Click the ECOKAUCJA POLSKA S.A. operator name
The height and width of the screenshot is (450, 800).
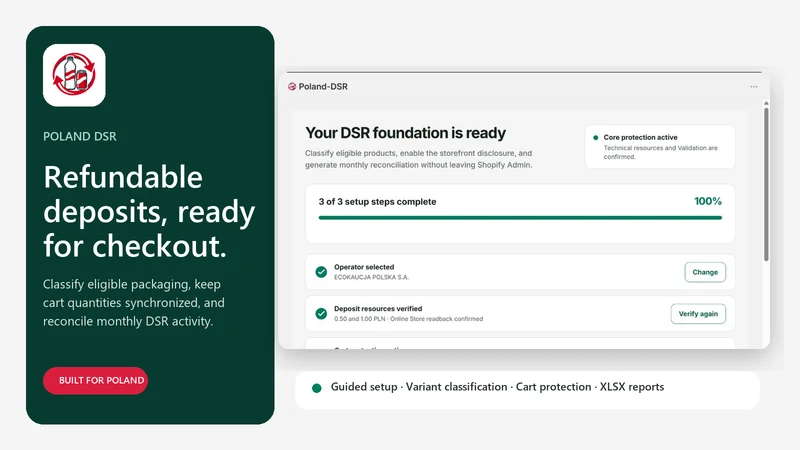coord(371,277)
